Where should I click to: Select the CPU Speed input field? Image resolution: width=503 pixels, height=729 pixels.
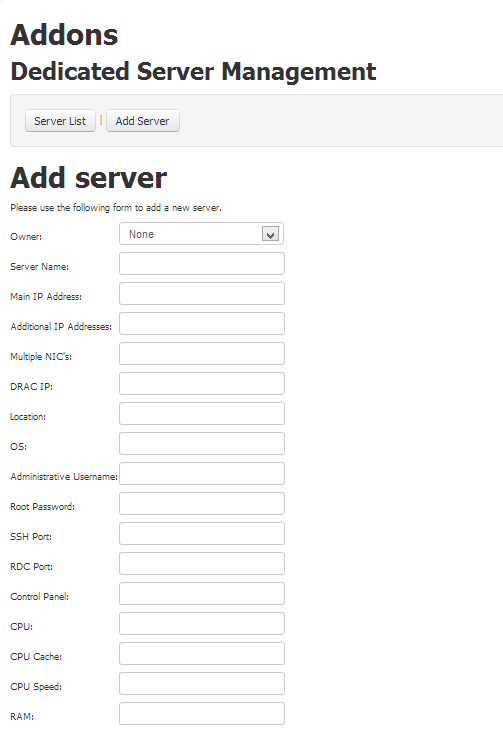202,683
